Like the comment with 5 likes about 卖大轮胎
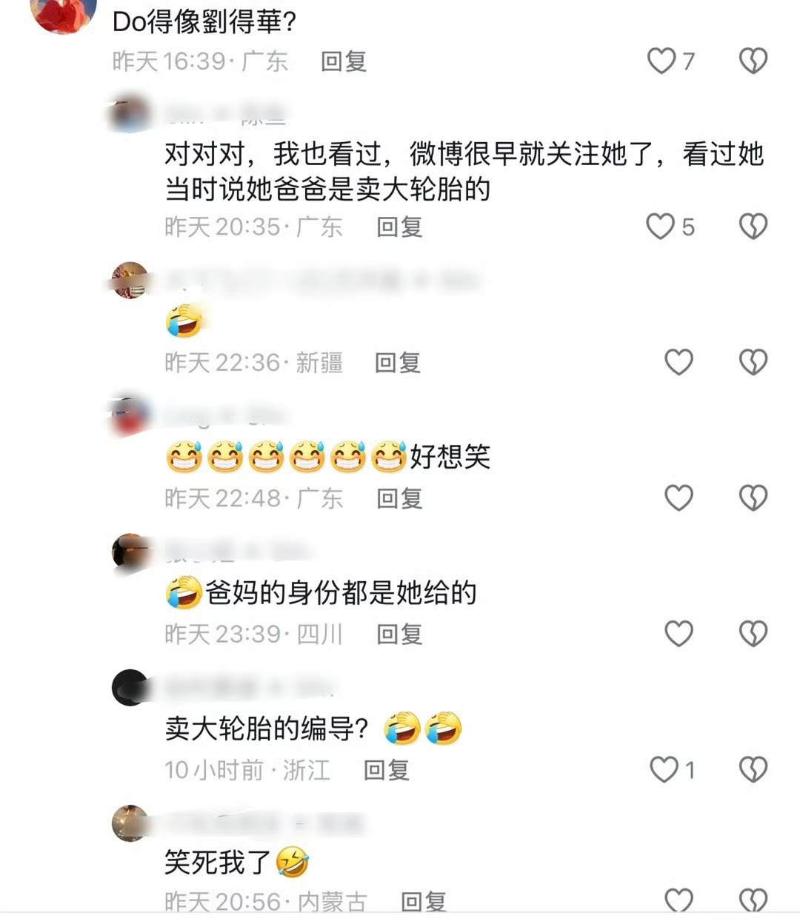Screen dimensions: 800x924 [x=660, y=226]
